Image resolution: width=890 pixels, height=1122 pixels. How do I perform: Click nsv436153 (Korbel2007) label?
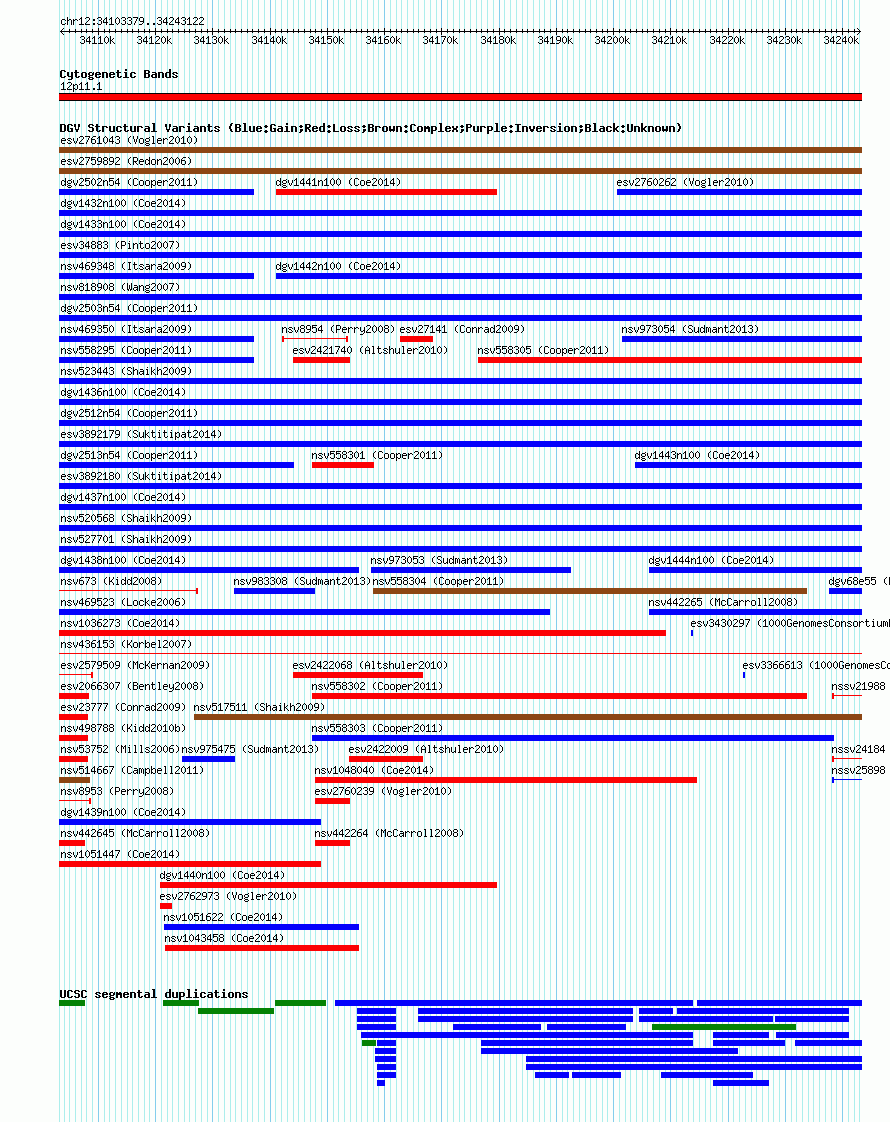tap(126, 644)
